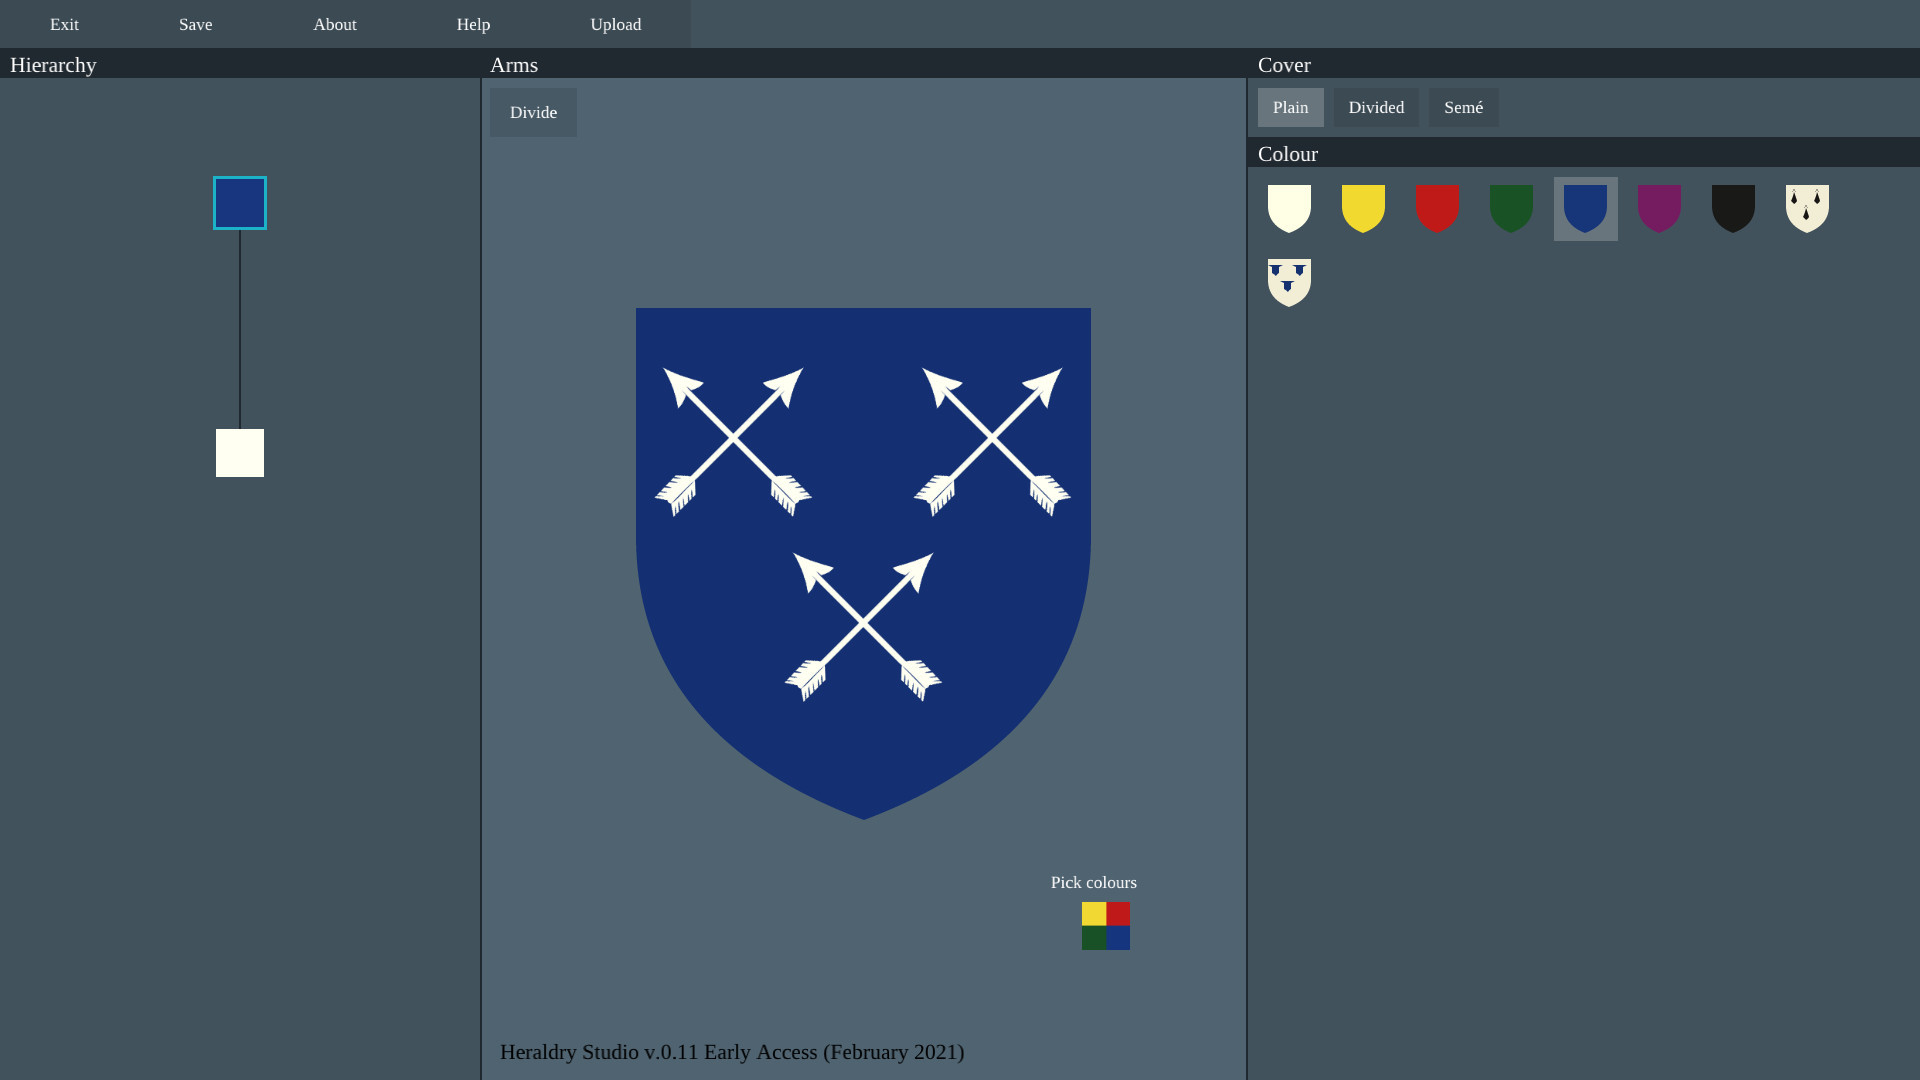The image size is (1920, 1080).
Task: Select the purple (purpure) shield swatch
Action: 1659,208
